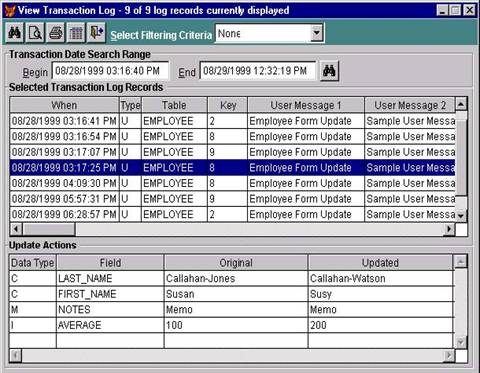This screenshot has height=373, width=480.
Task: Click the vertical scrollbar thumb of log records
Action: [x=461, y=158]
